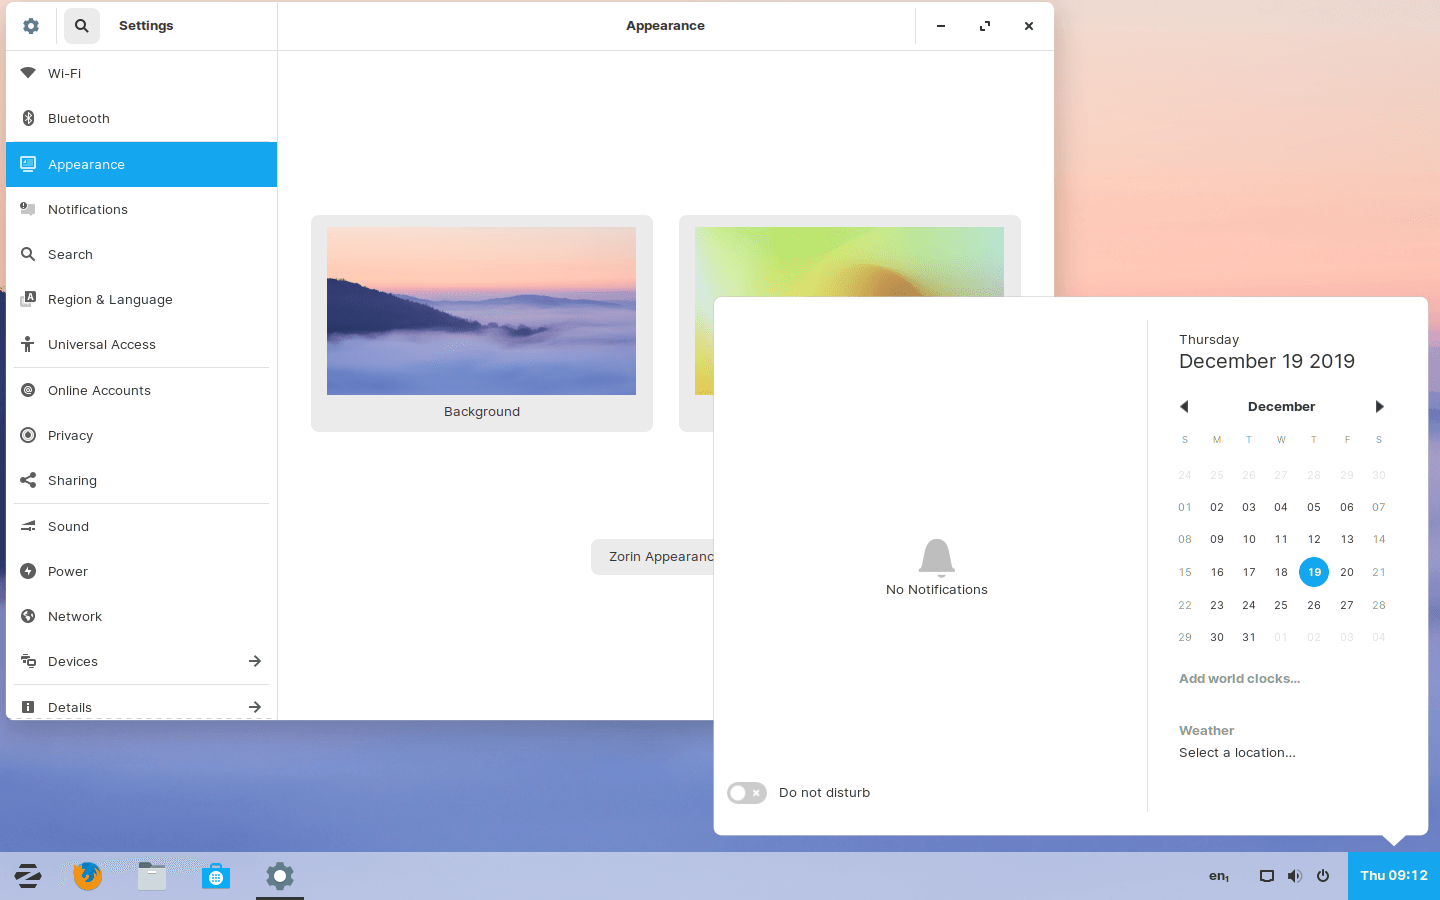Select a location for Weather

point(1237,752)
